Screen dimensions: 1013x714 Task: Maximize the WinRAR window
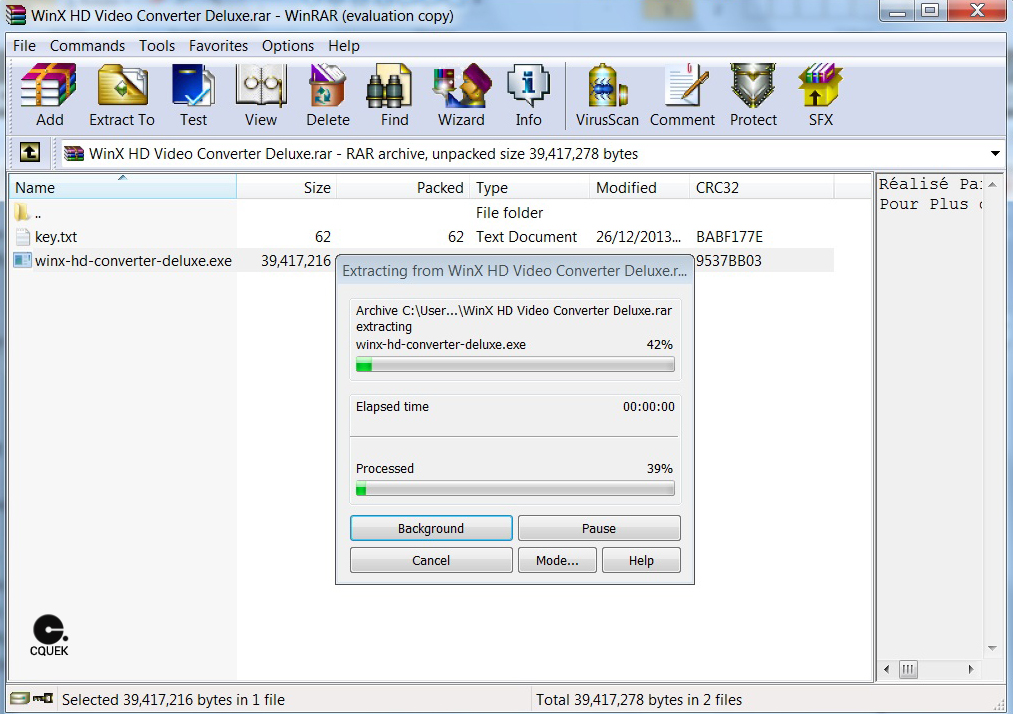pyautogui.click(x=930, y=10)
